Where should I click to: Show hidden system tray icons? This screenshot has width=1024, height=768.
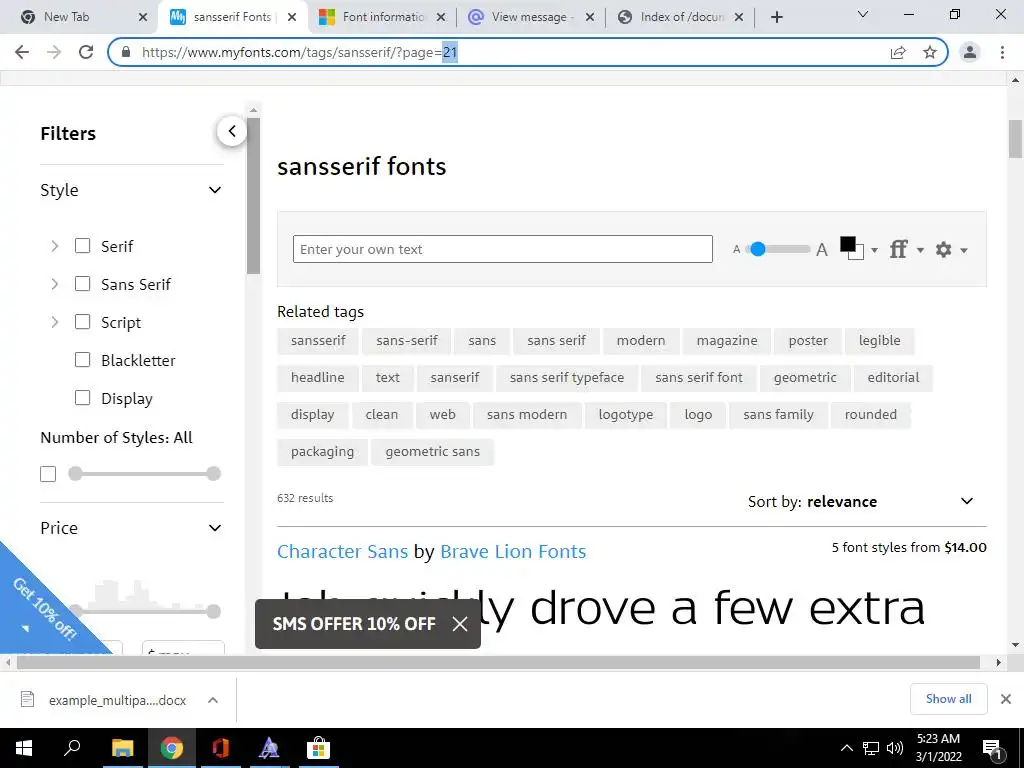click(x=846, y=748)
